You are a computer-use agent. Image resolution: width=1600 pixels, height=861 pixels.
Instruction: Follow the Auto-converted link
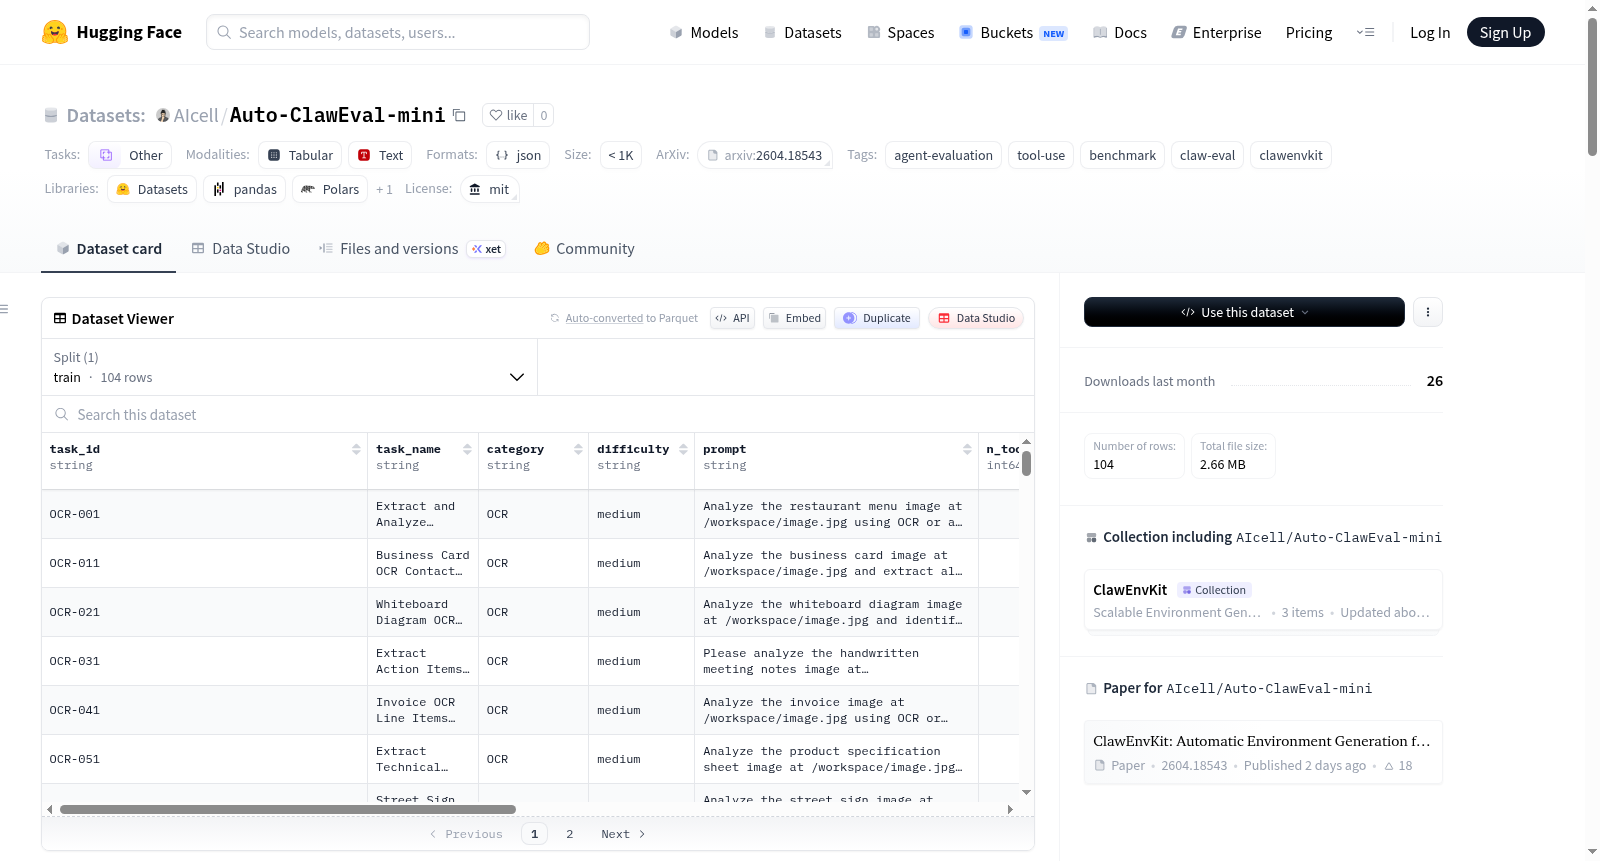[604, 318]
